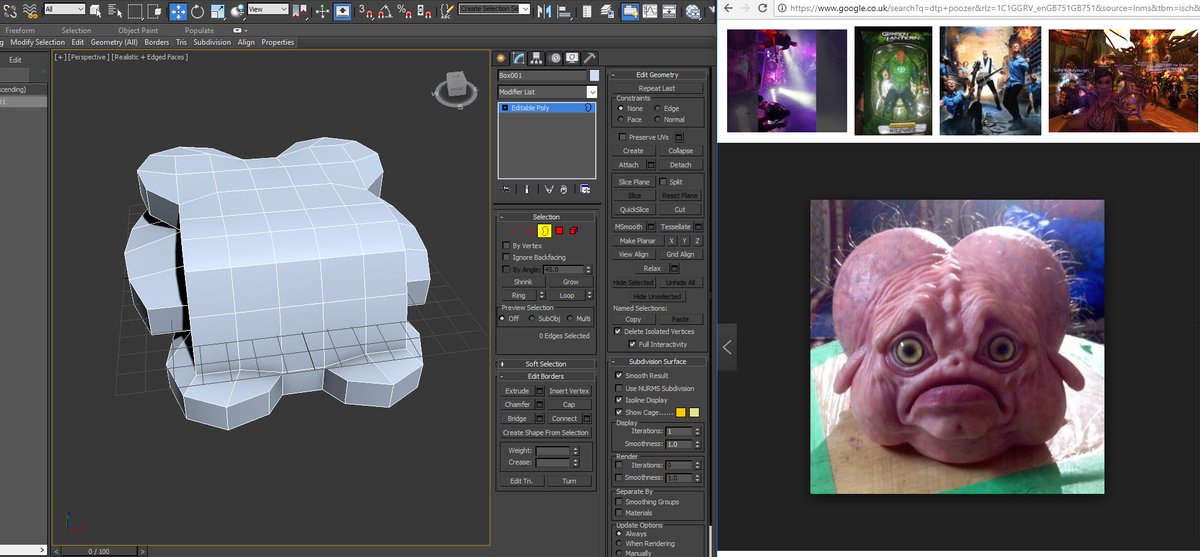Open the Subdivision ribbon panel

click(x=212, y=42)
